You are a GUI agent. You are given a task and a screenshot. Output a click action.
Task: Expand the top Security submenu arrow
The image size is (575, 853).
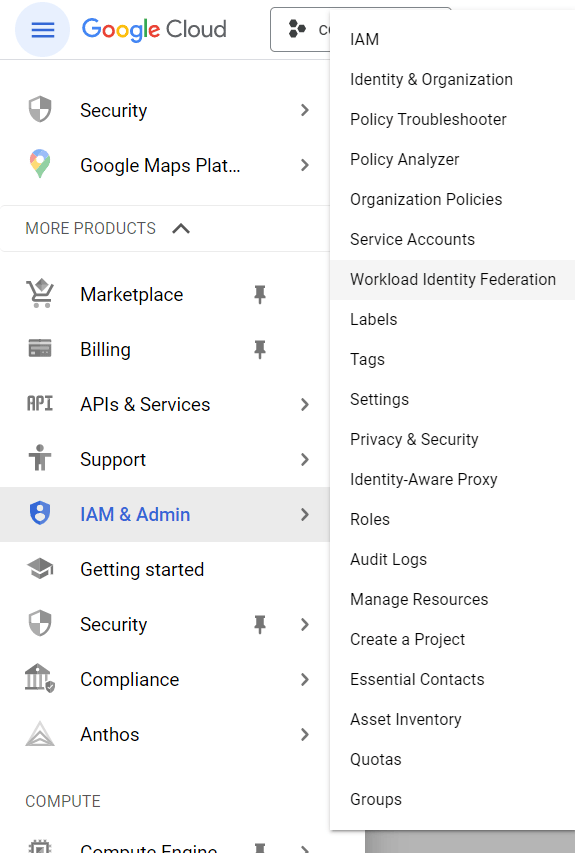[x=305, y=110]
